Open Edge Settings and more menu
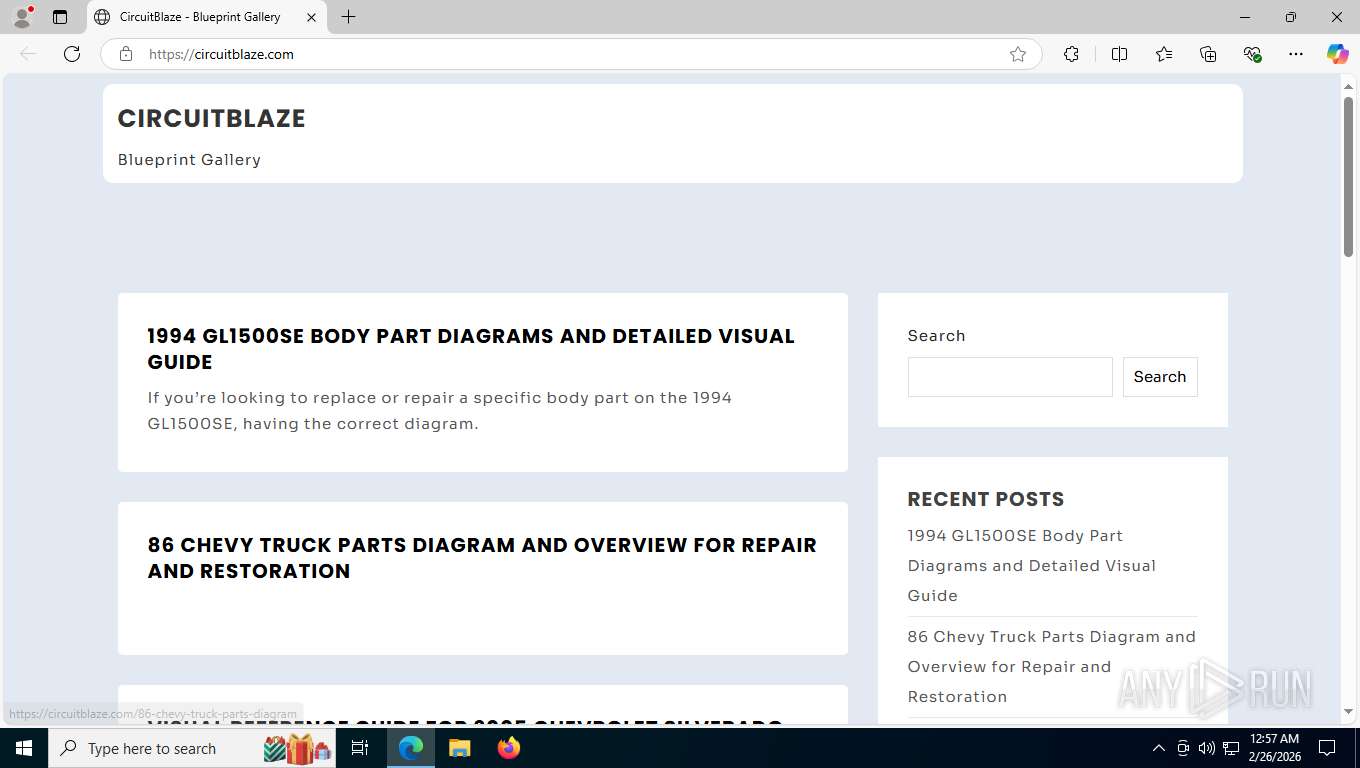 coord(1296,54)
